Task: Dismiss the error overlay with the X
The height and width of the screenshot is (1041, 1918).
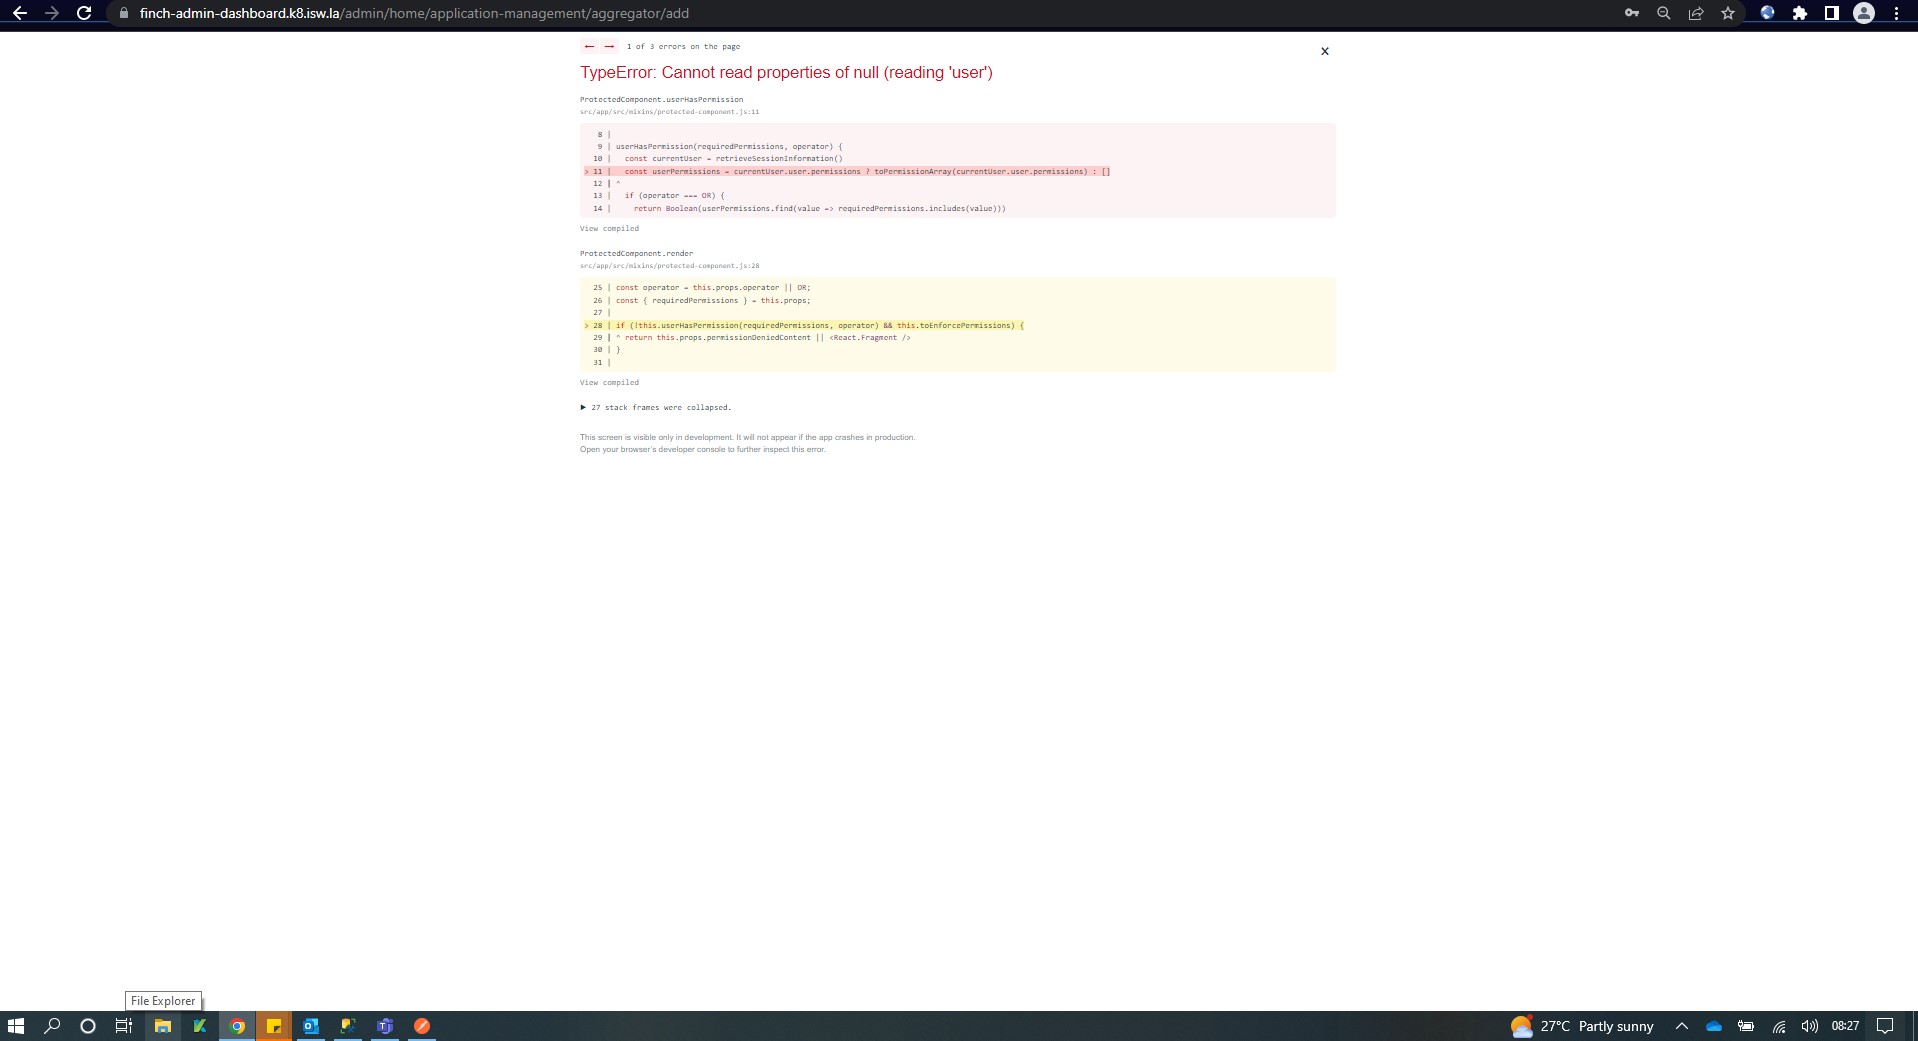Action: (1324, 51)
